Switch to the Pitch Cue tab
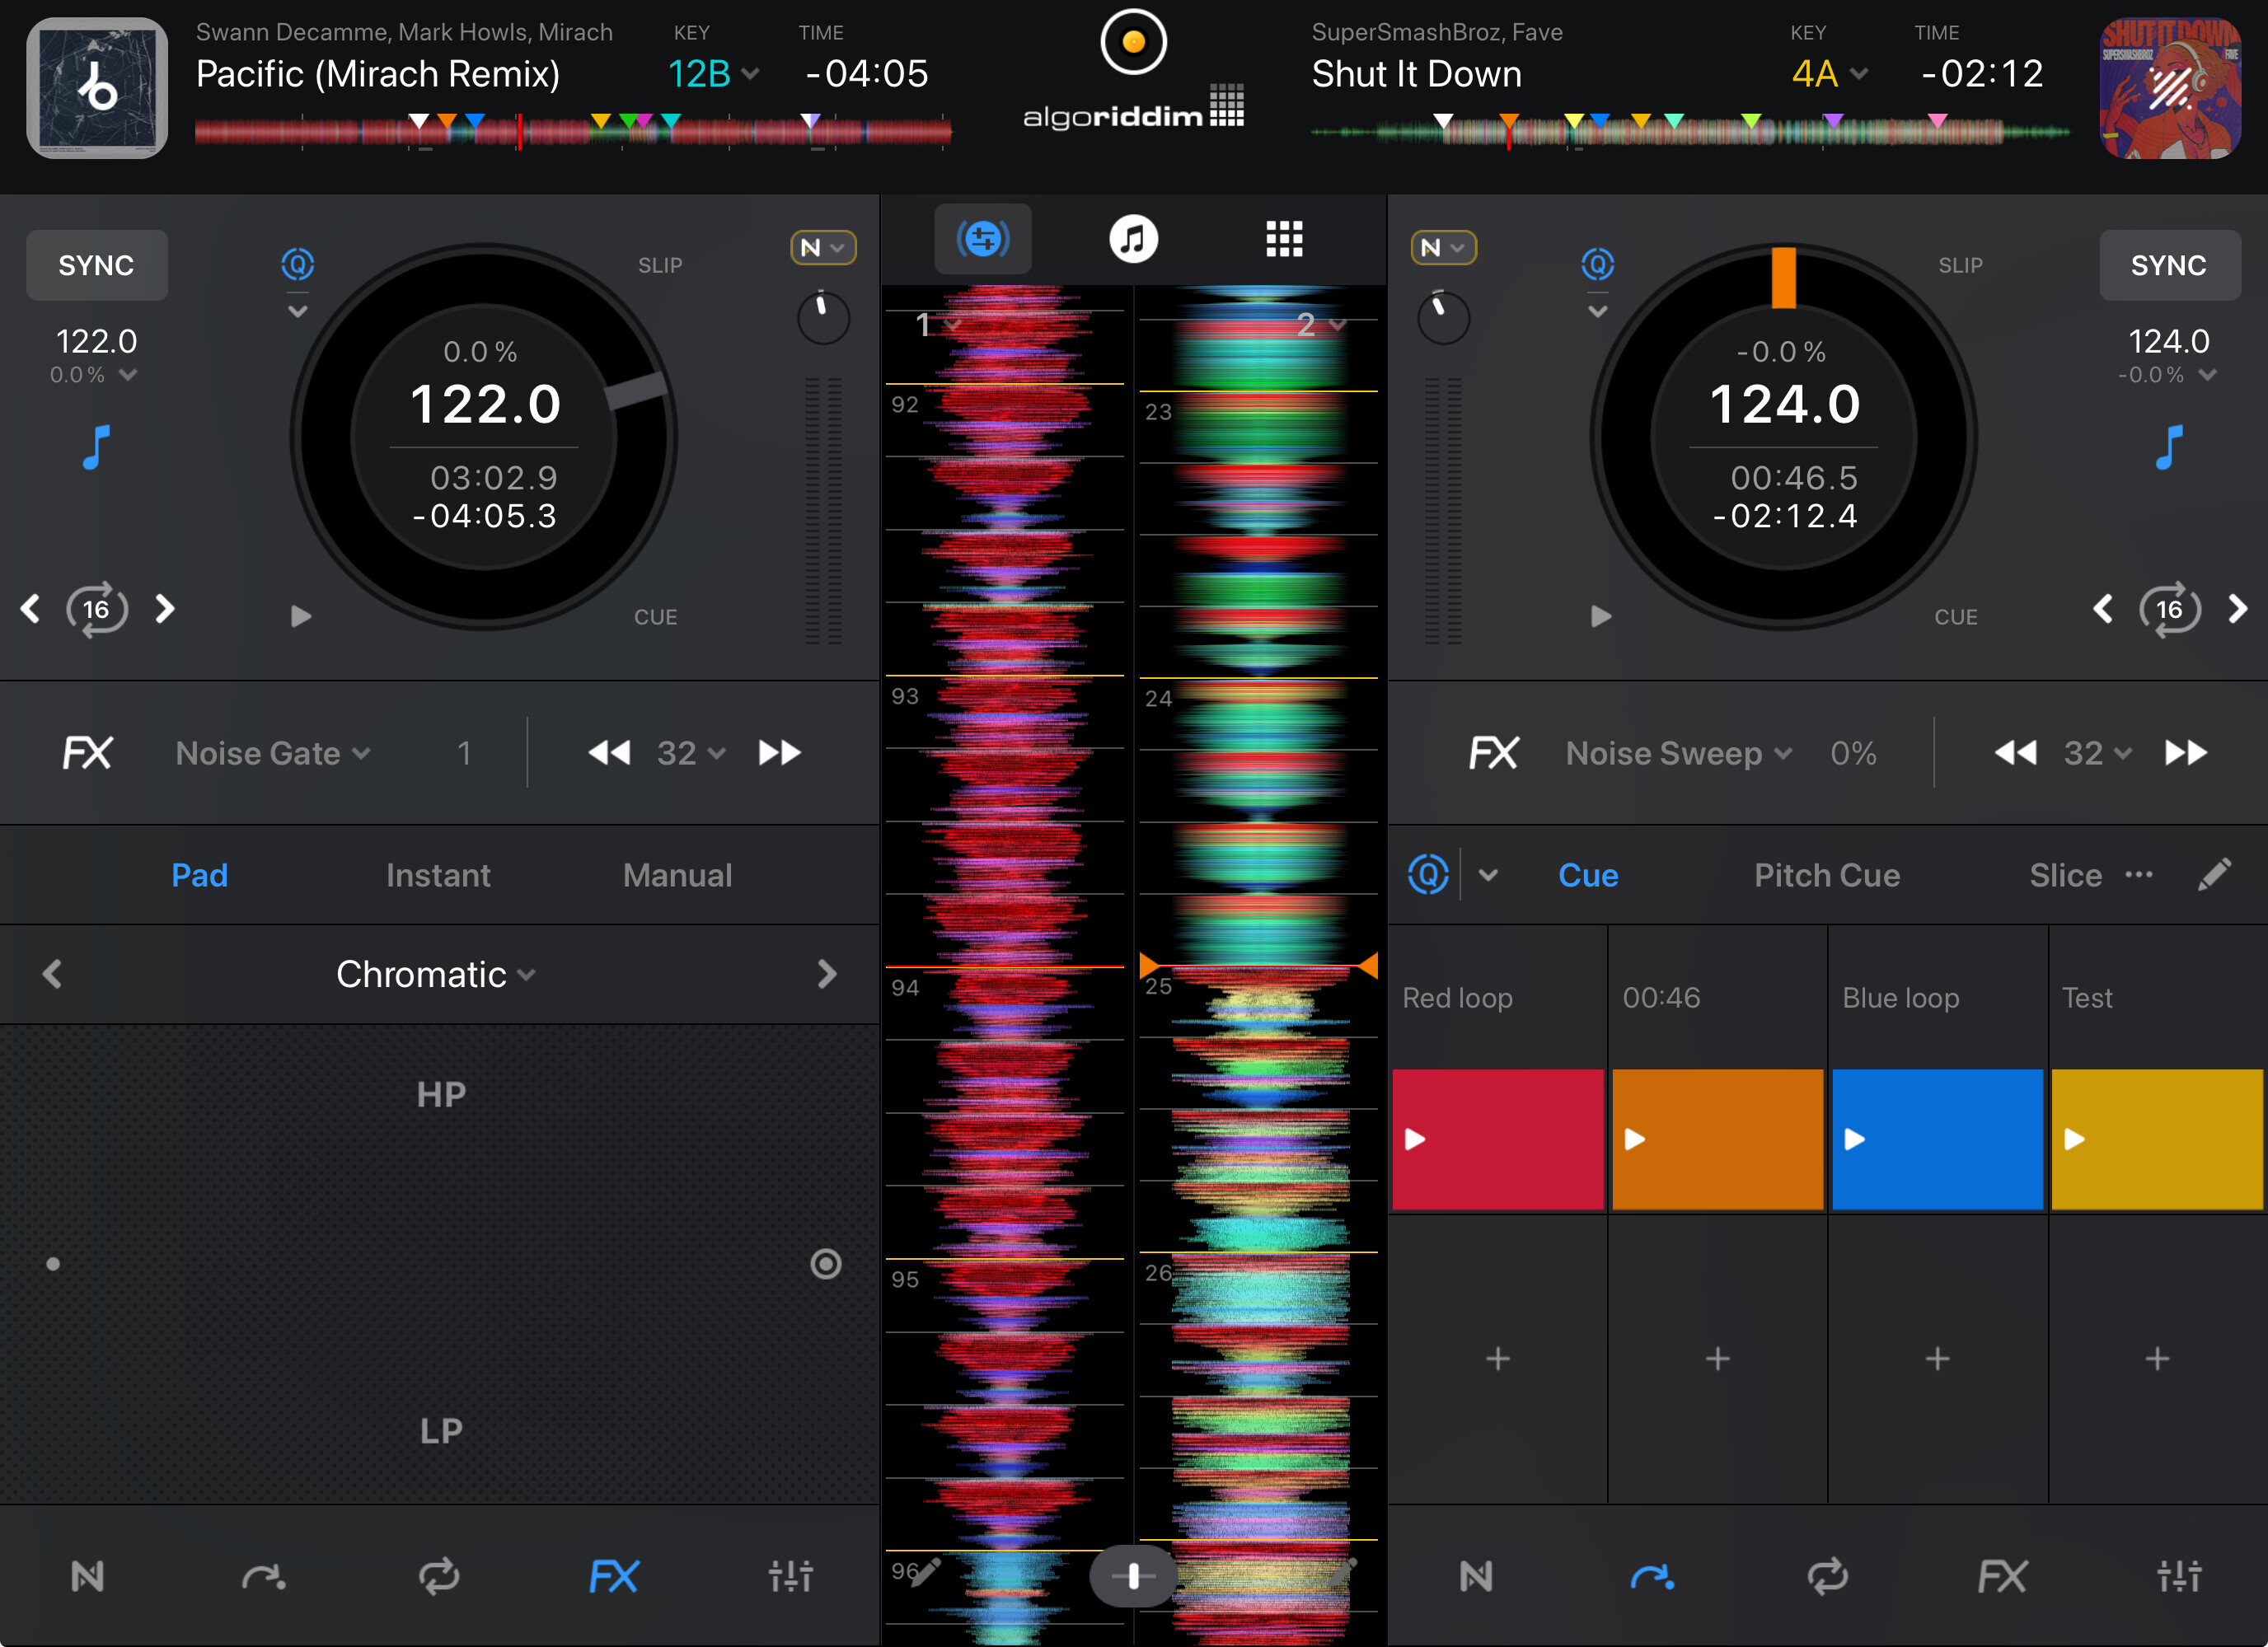 [x=1827, y=875]
